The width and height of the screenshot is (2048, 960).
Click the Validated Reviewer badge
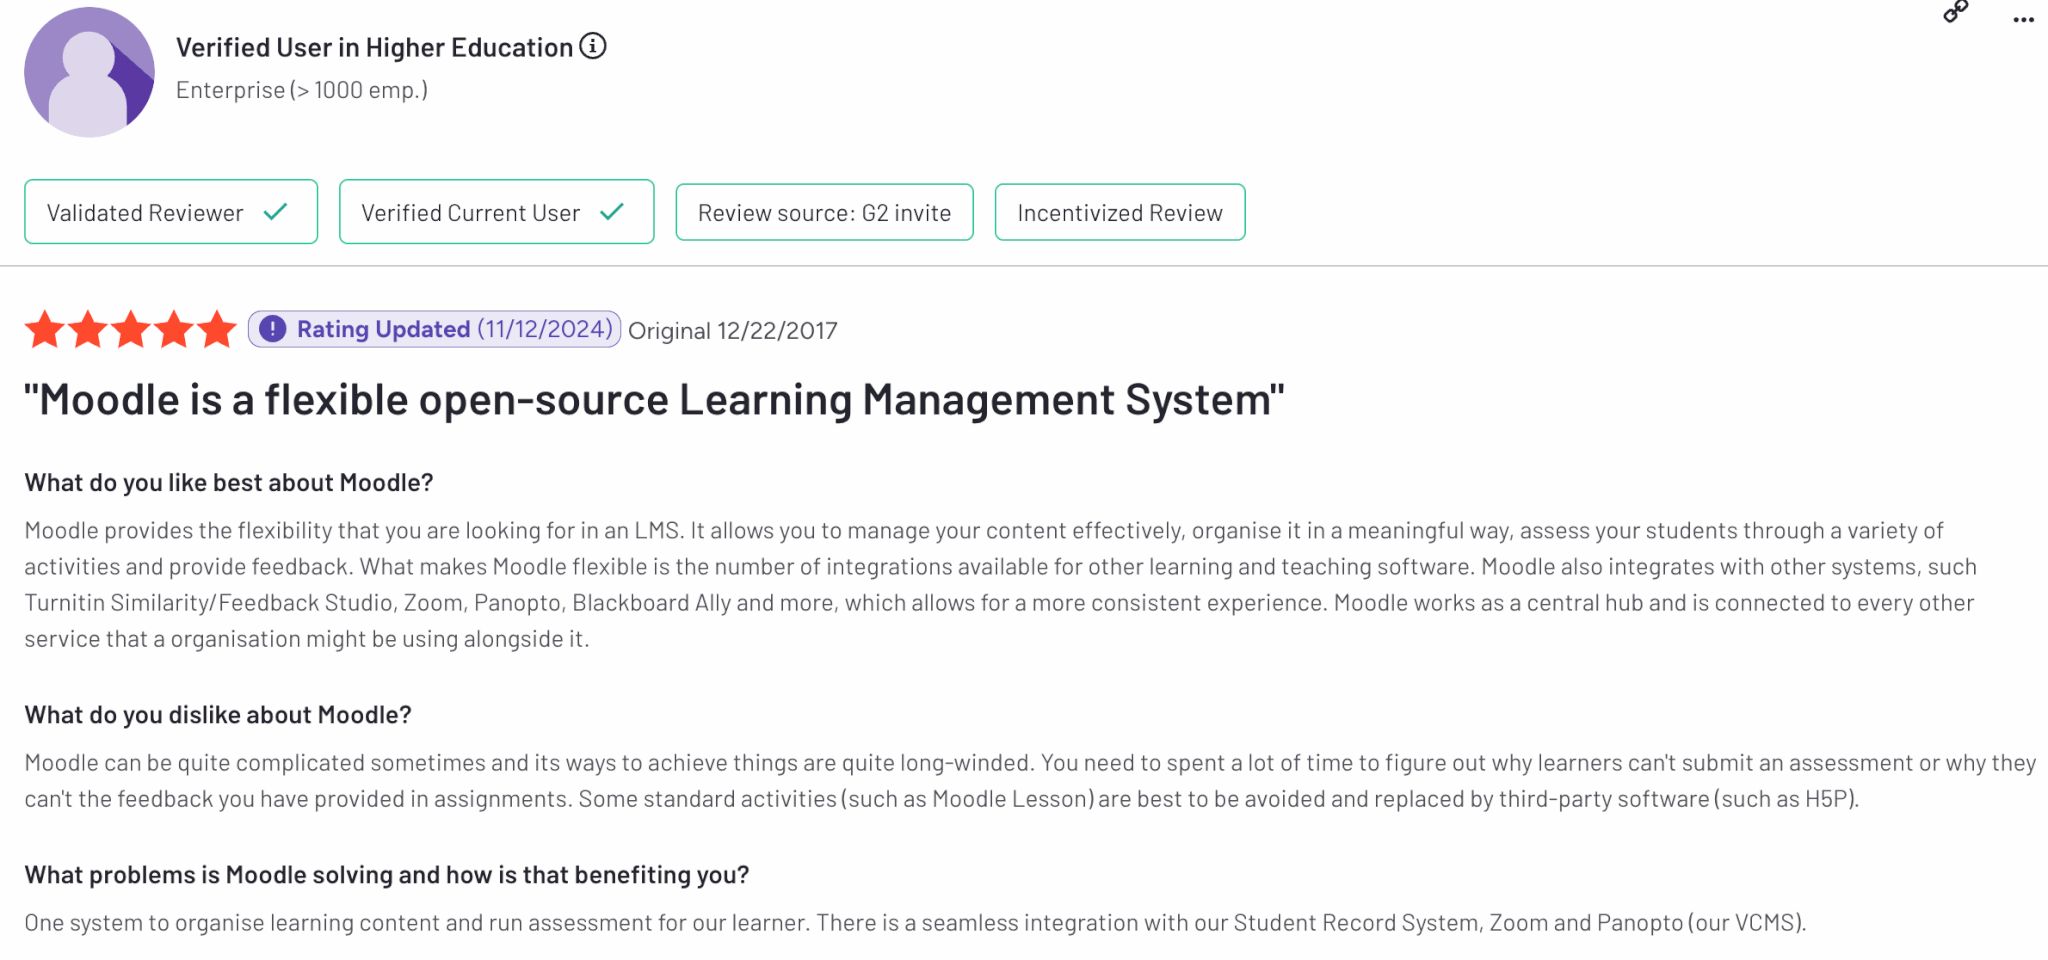171,212
